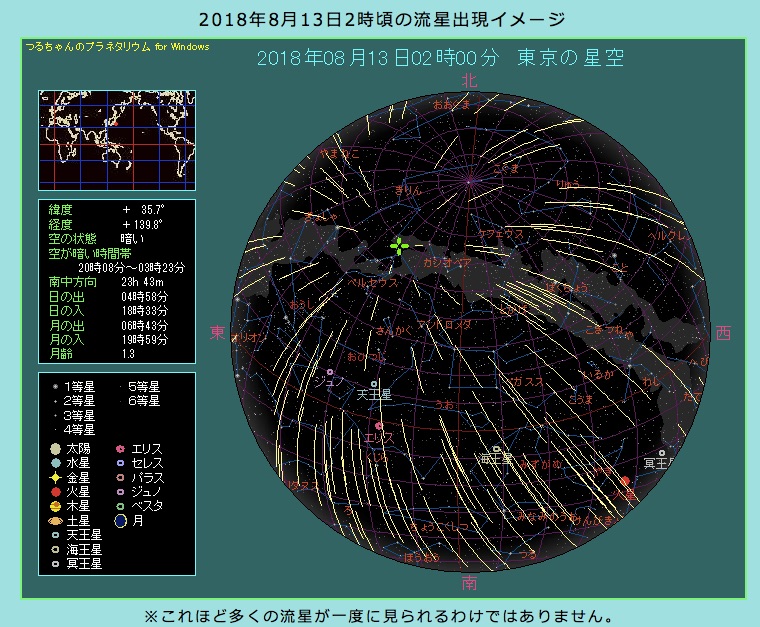The width and height of the screenshot is (760, 627).
Task: Click the chart title '東京の星空'
Action: pyautogui.click(x=570, y=58)
